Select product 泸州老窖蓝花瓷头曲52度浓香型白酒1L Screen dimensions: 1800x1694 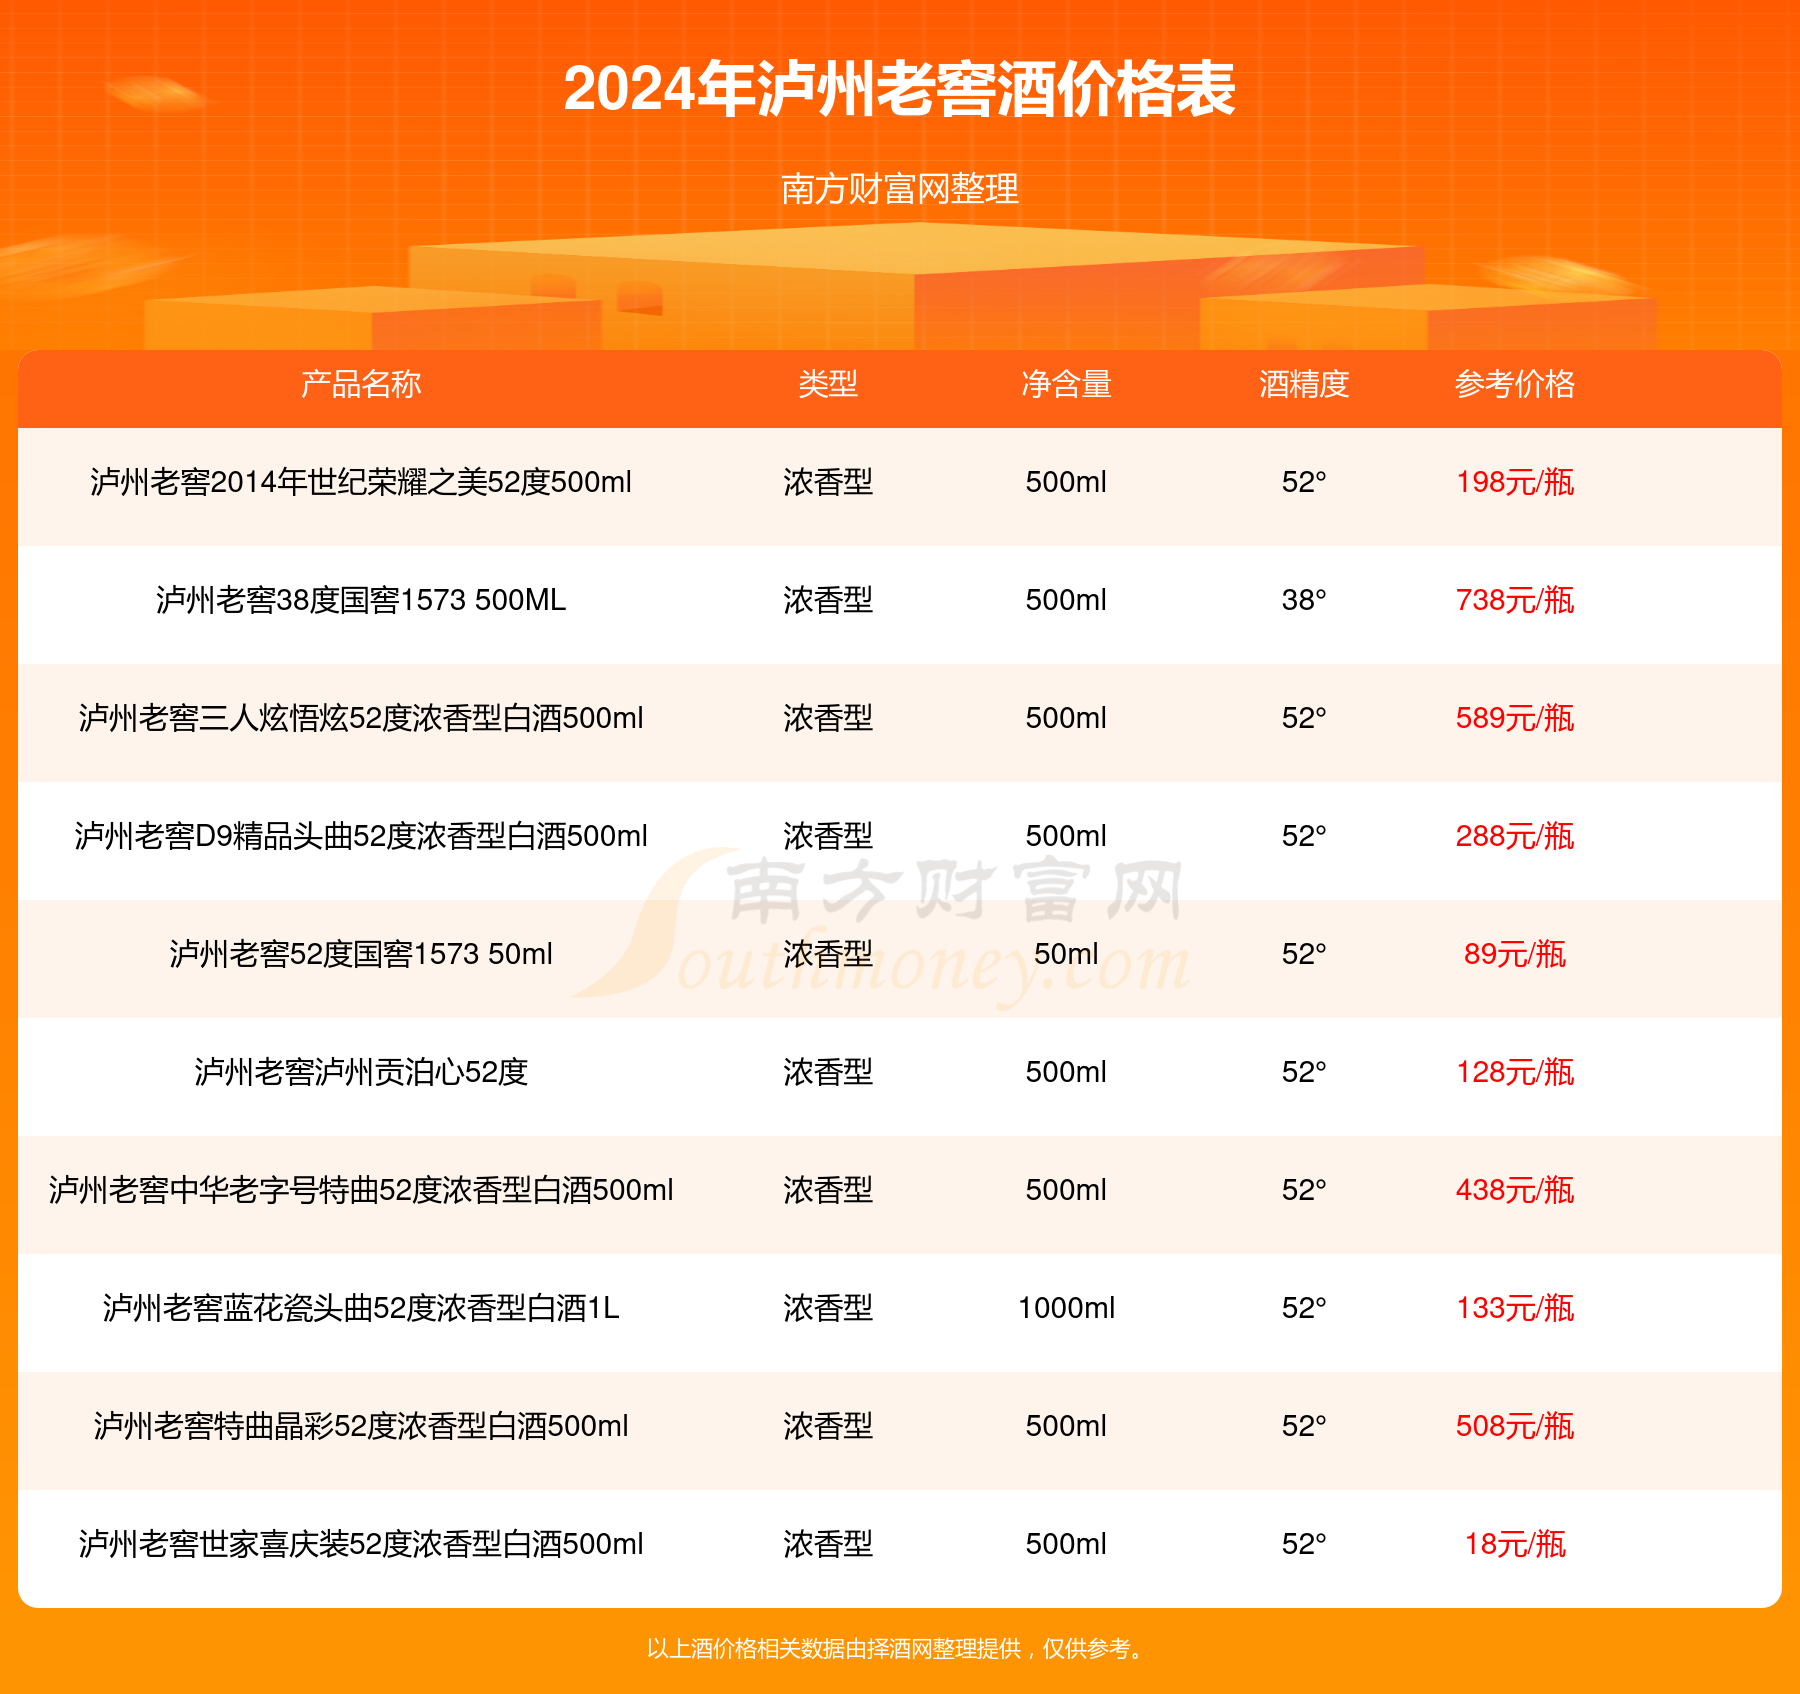point(361,1308)
